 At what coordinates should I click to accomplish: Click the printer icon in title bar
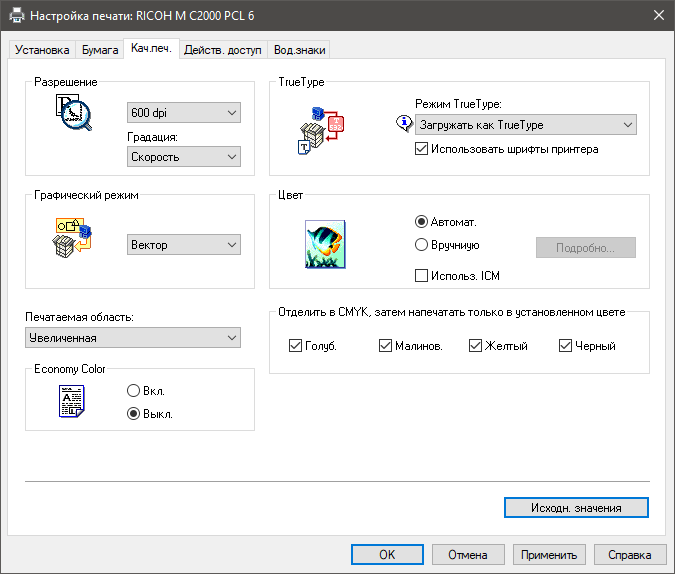(16, 16)
